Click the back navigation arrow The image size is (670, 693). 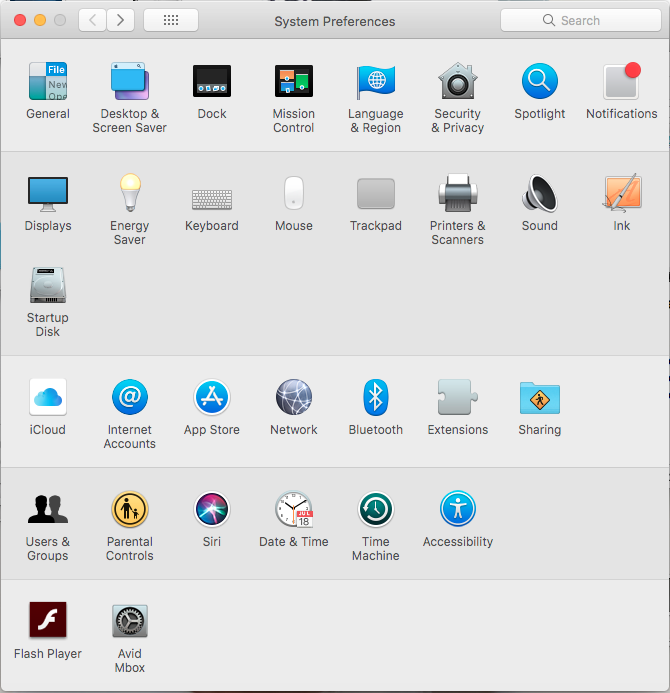92,20
